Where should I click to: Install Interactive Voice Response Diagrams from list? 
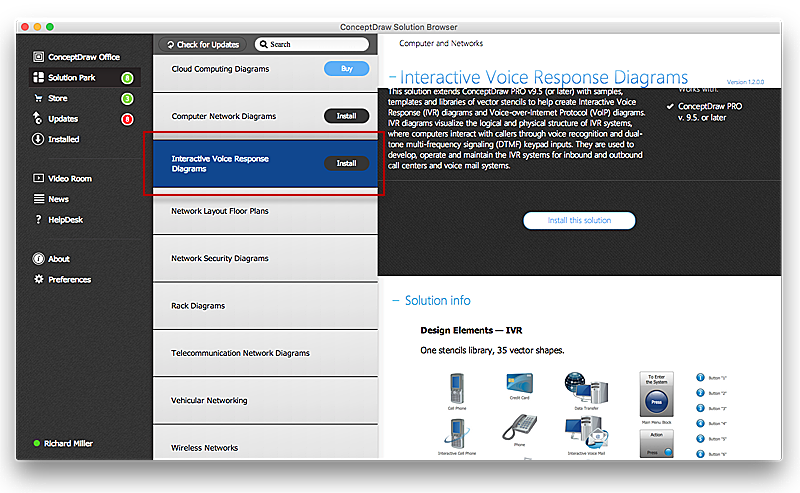pyautogui.click(x=346, y=163)
